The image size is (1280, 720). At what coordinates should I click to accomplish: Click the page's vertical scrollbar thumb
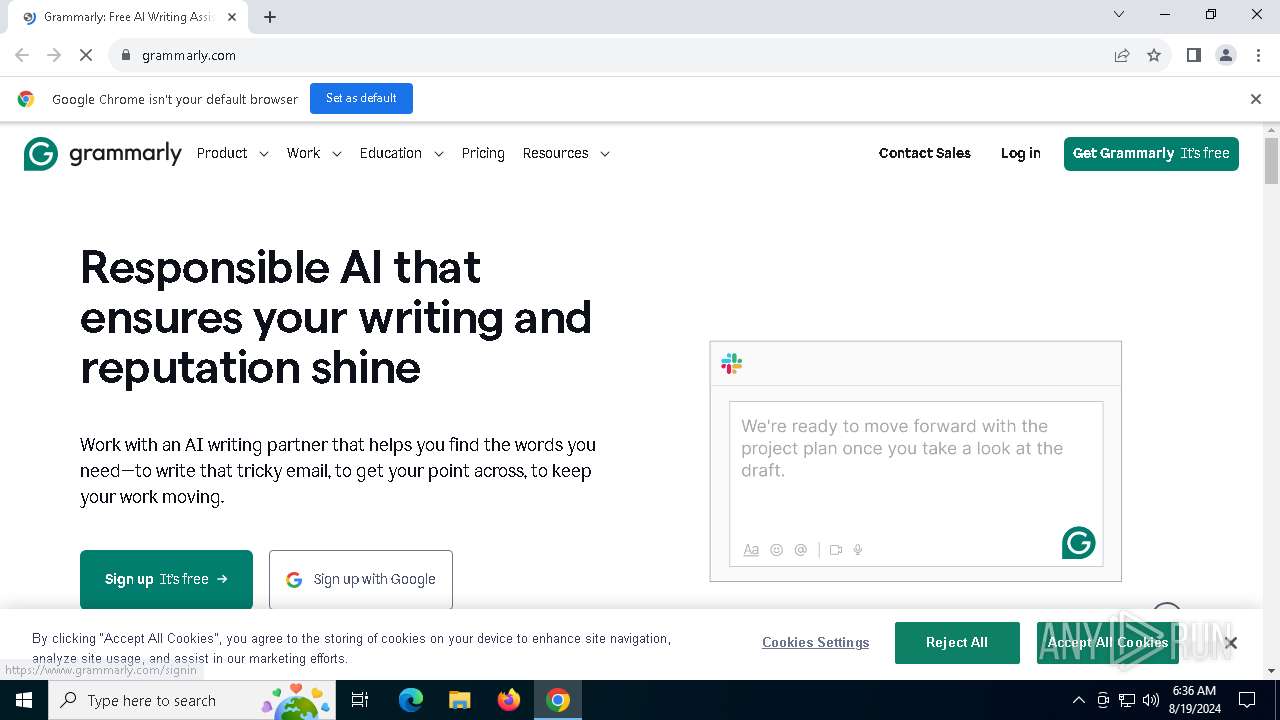pos(1272,161)
